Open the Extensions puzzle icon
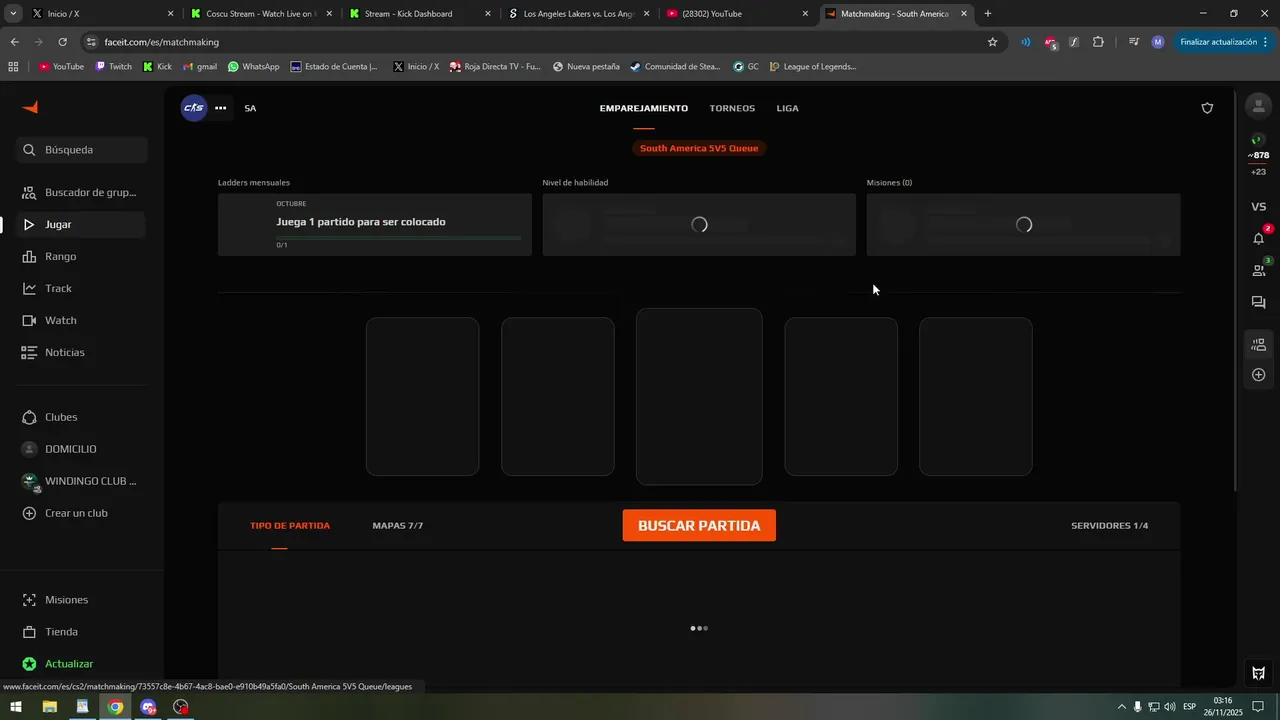This screenshot has height=720, width=1280. 1098,42
